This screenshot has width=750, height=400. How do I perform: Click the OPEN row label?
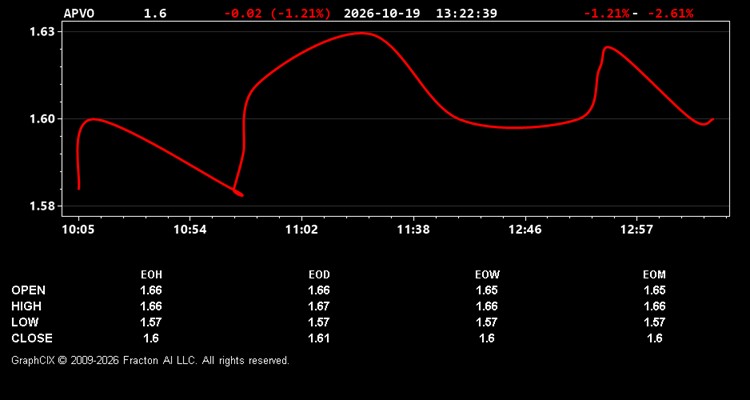(29, 290)
